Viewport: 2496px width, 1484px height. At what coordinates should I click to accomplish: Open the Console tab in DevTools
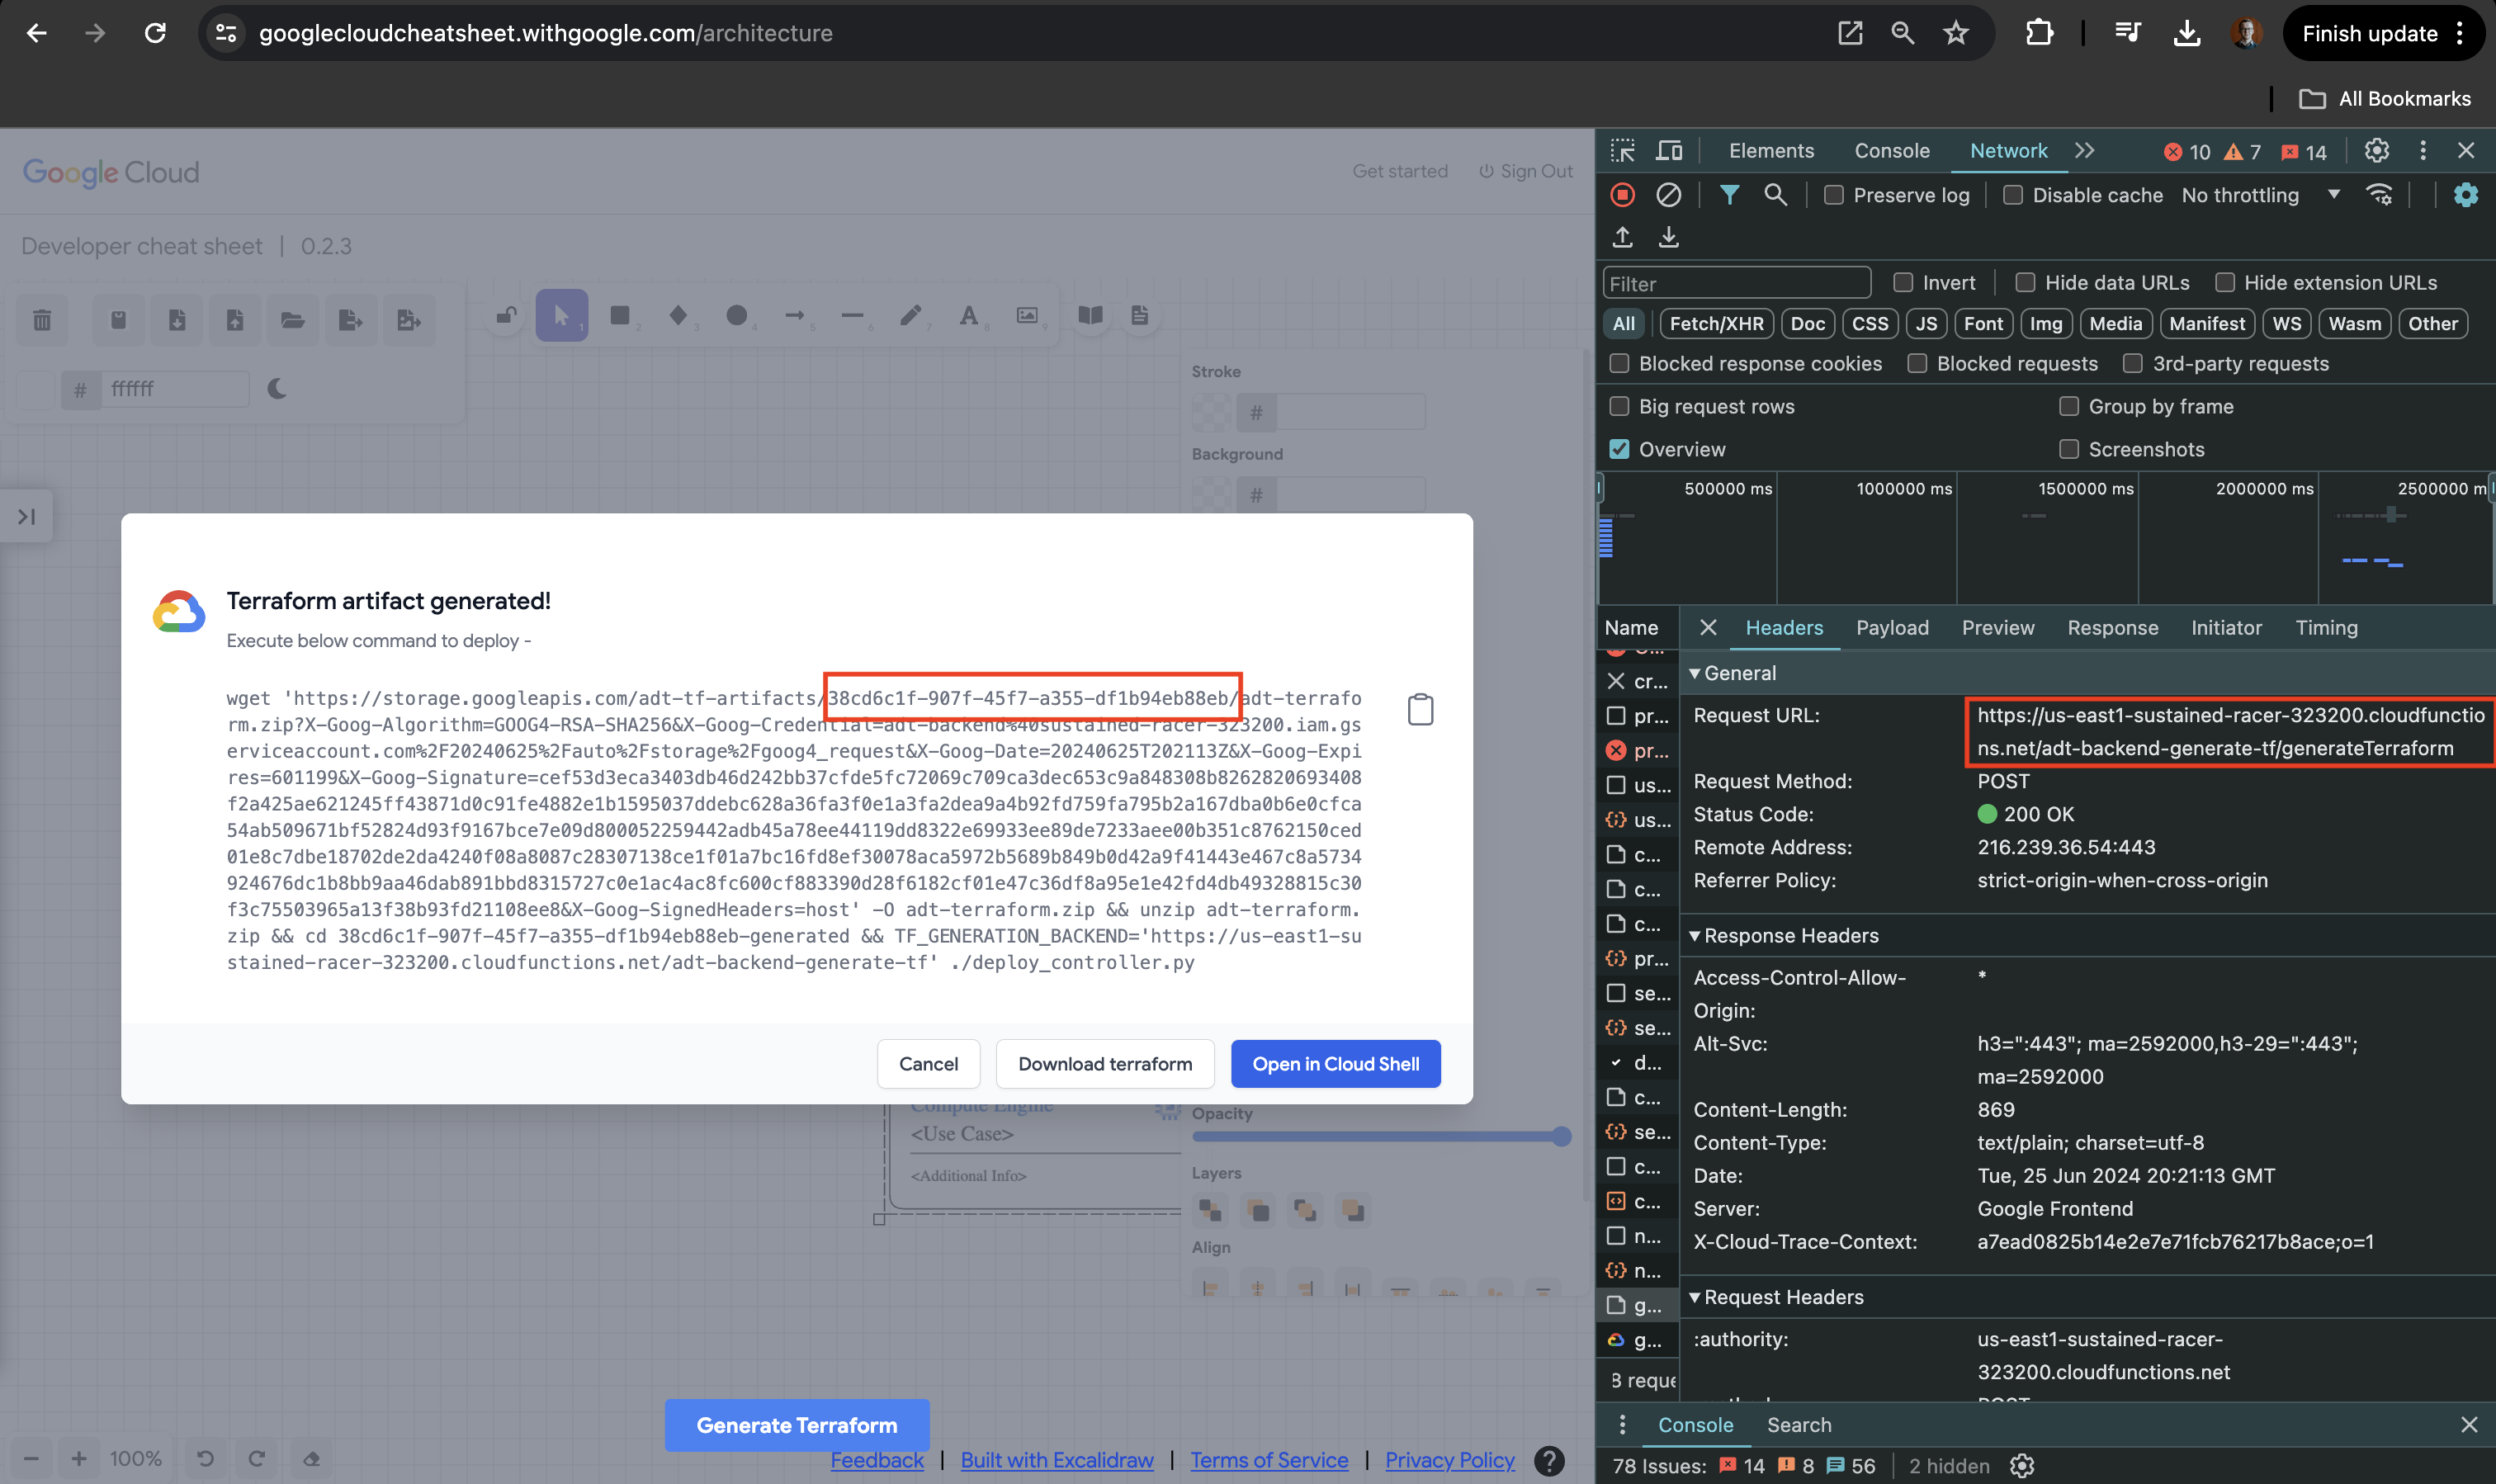click(1891, 151)
